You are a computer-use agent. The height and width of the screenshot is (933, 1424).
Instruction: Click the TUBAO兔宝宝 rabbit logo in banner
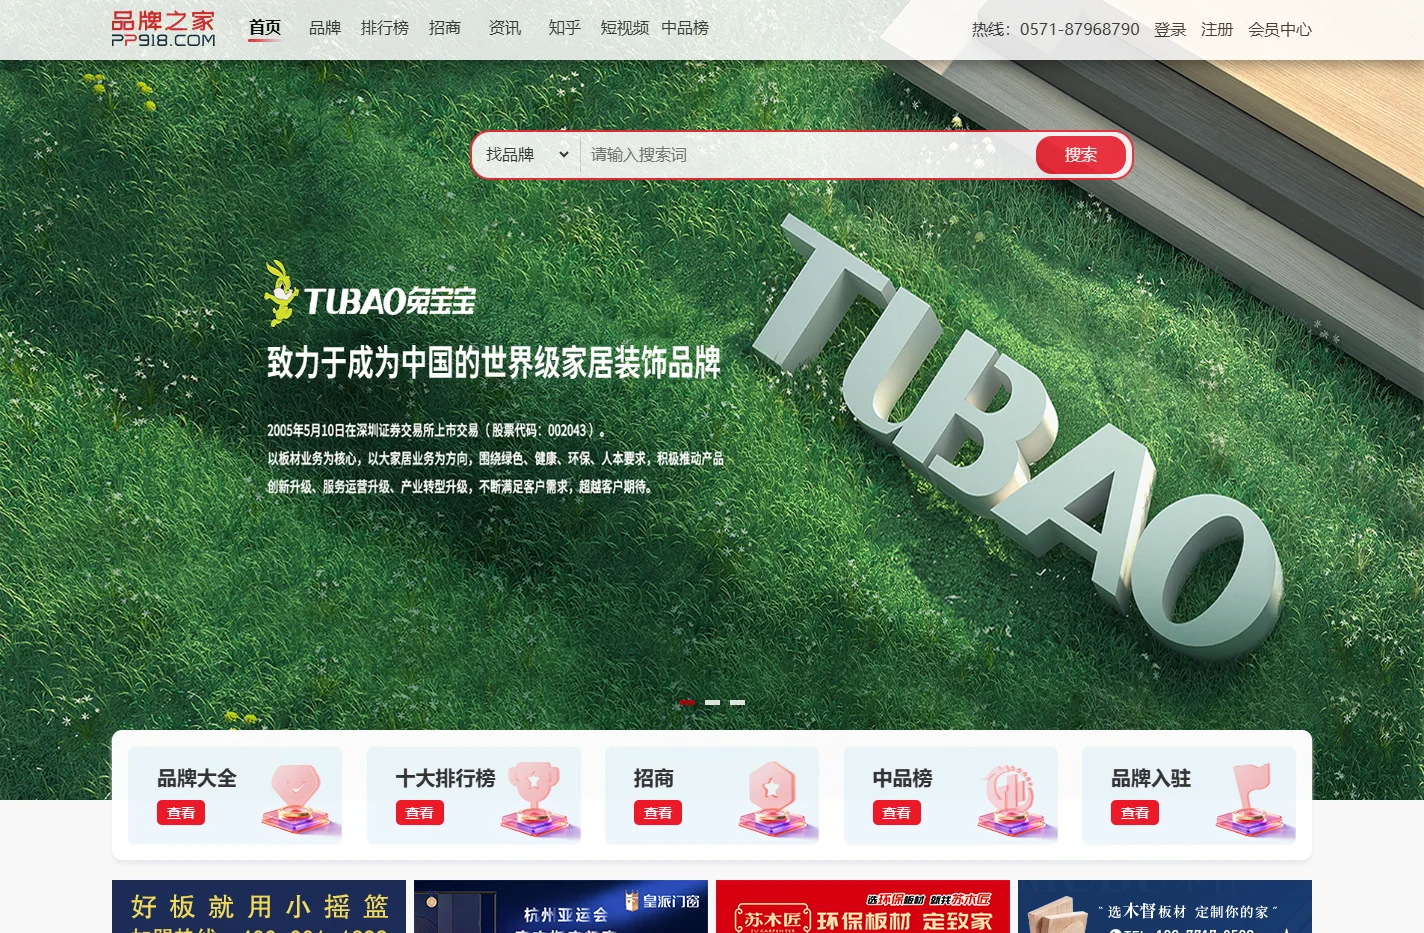(x=370, y=294)
